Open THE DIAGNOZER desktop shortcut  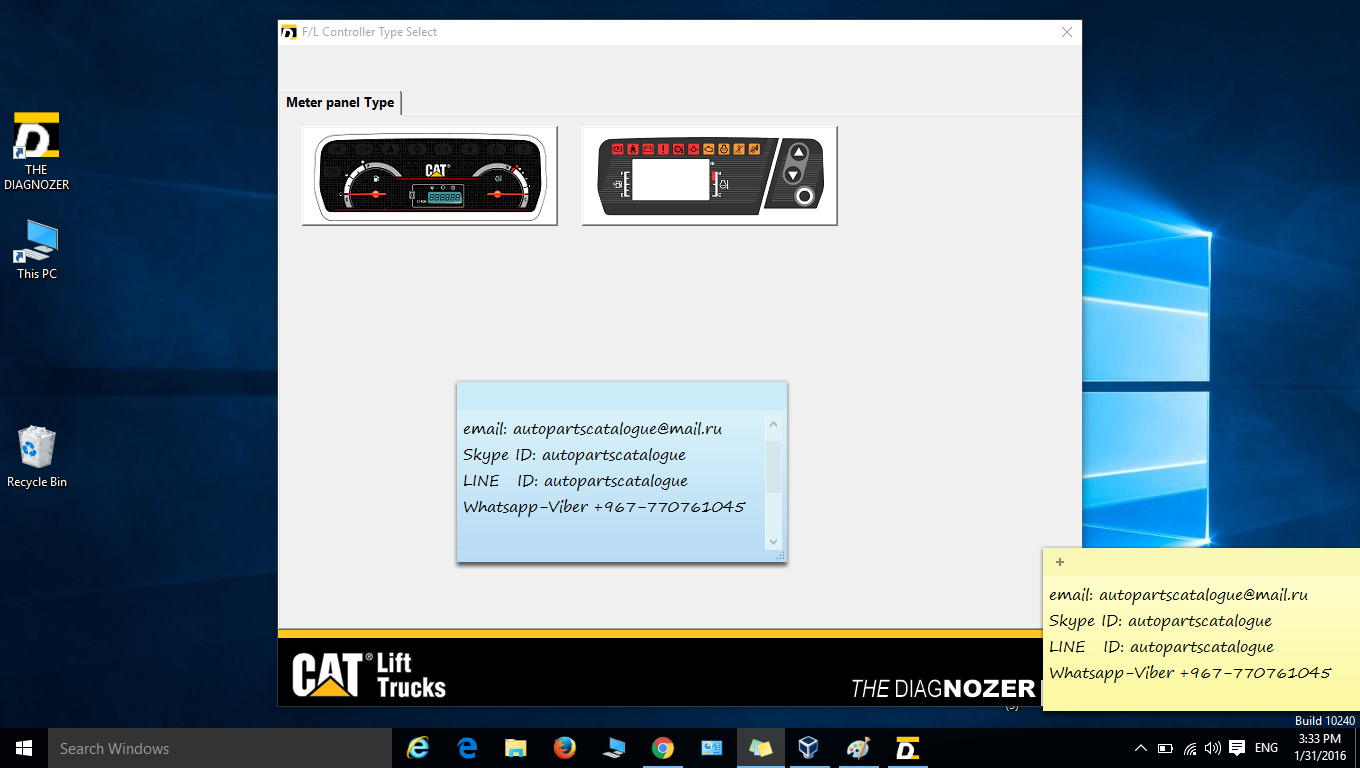(x=37, y=151)
